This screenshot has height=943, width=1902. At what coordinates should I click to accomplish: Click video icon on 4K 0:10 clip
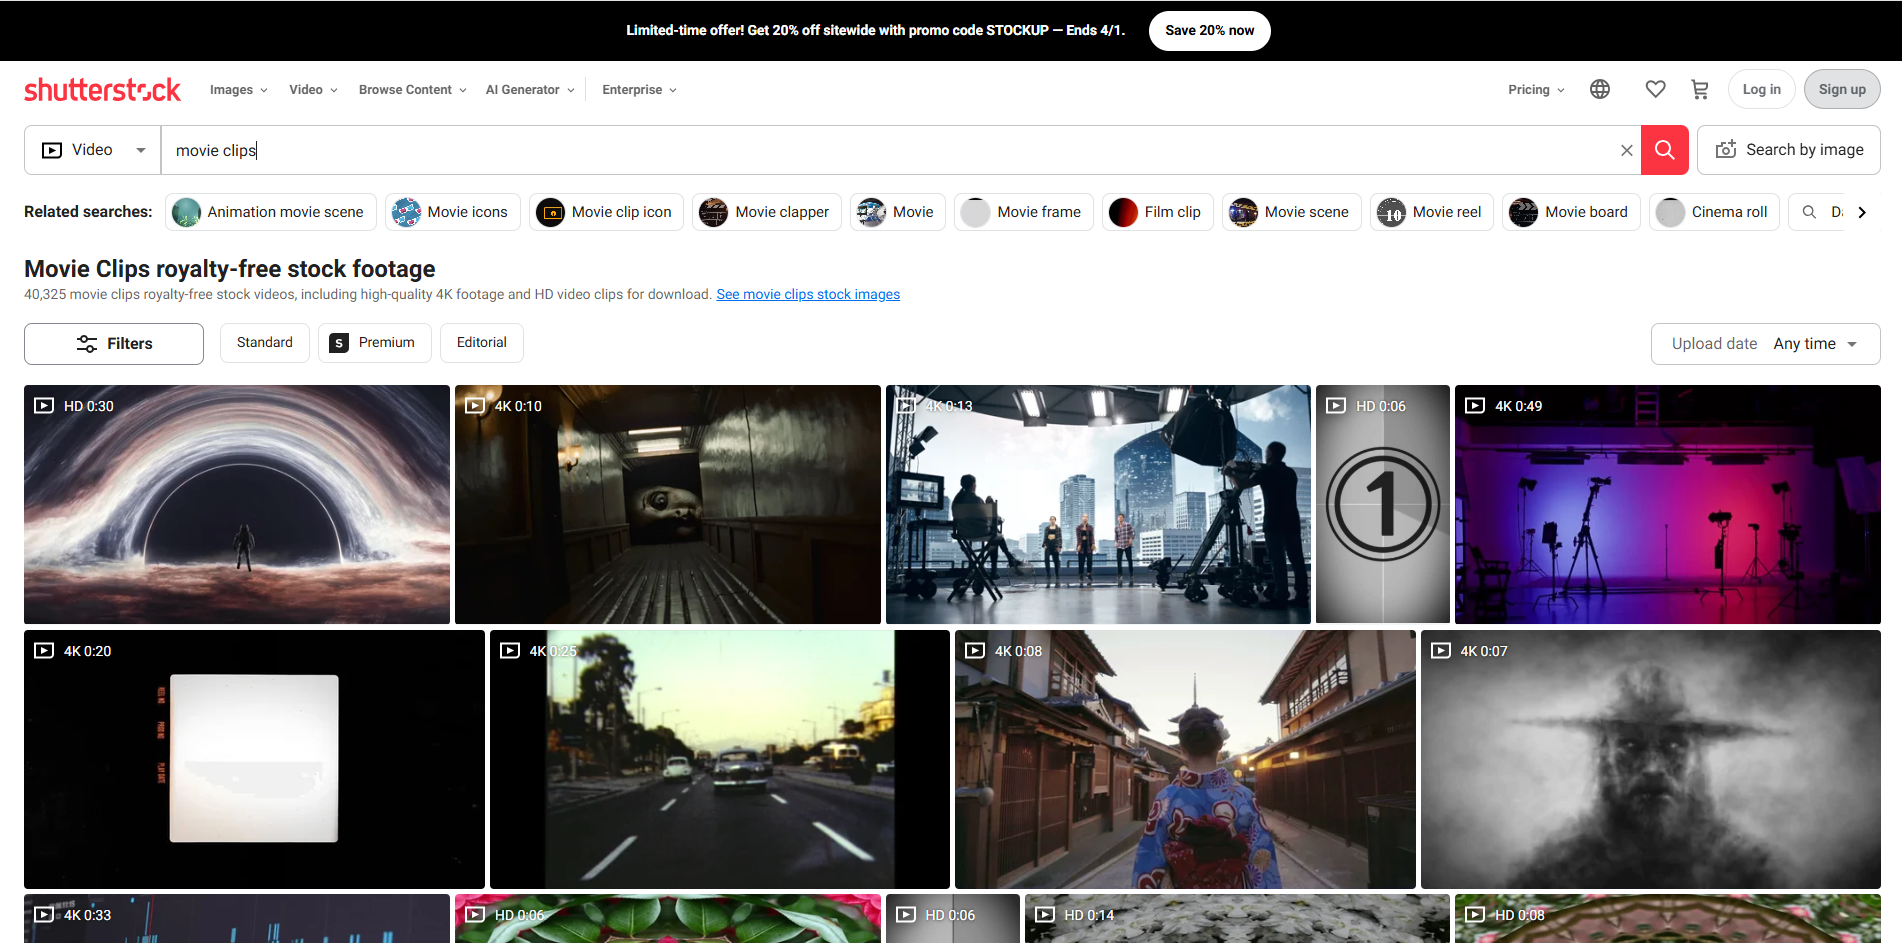tap(475, 406)
